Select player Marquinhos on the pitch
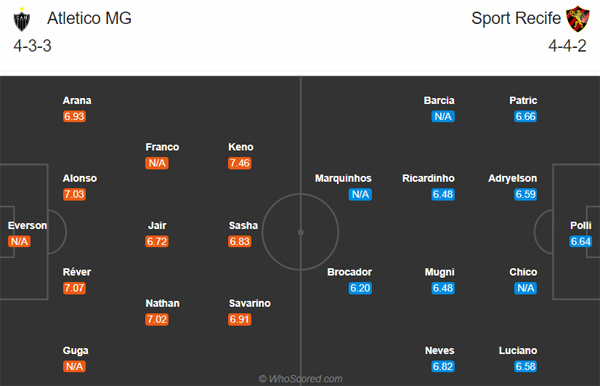This screenshot has height=386, width=600. (343, 178)
